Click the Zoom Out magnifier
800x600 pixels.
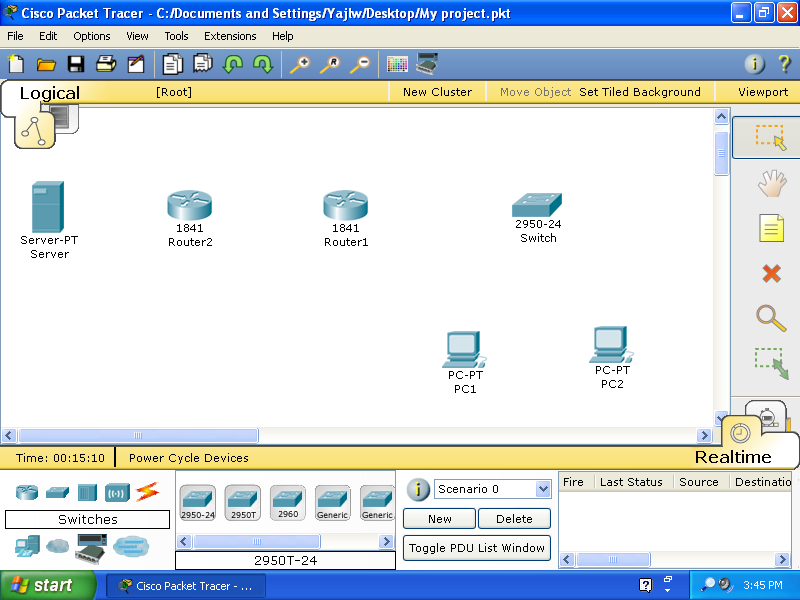point(360,64)
